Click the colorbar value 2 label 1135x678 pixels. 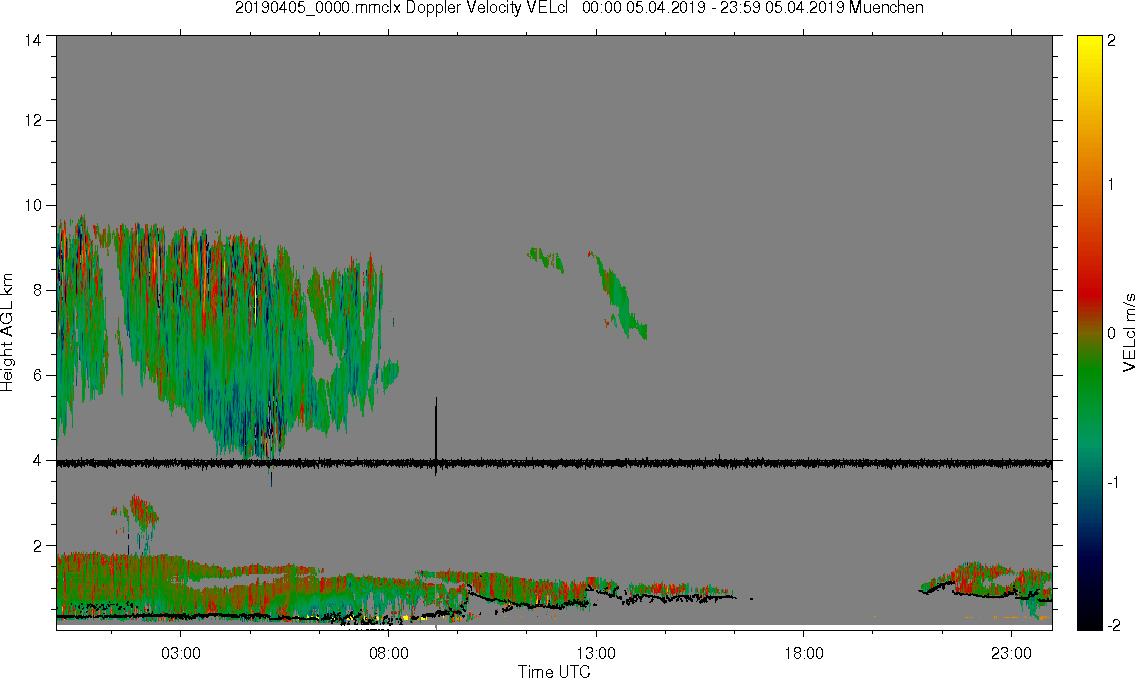coord(1111,41)
